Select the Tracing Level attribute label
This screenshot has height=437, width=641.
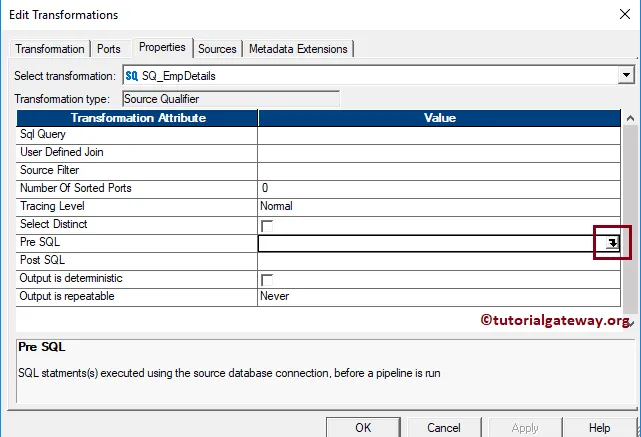(x=52, y=206)
